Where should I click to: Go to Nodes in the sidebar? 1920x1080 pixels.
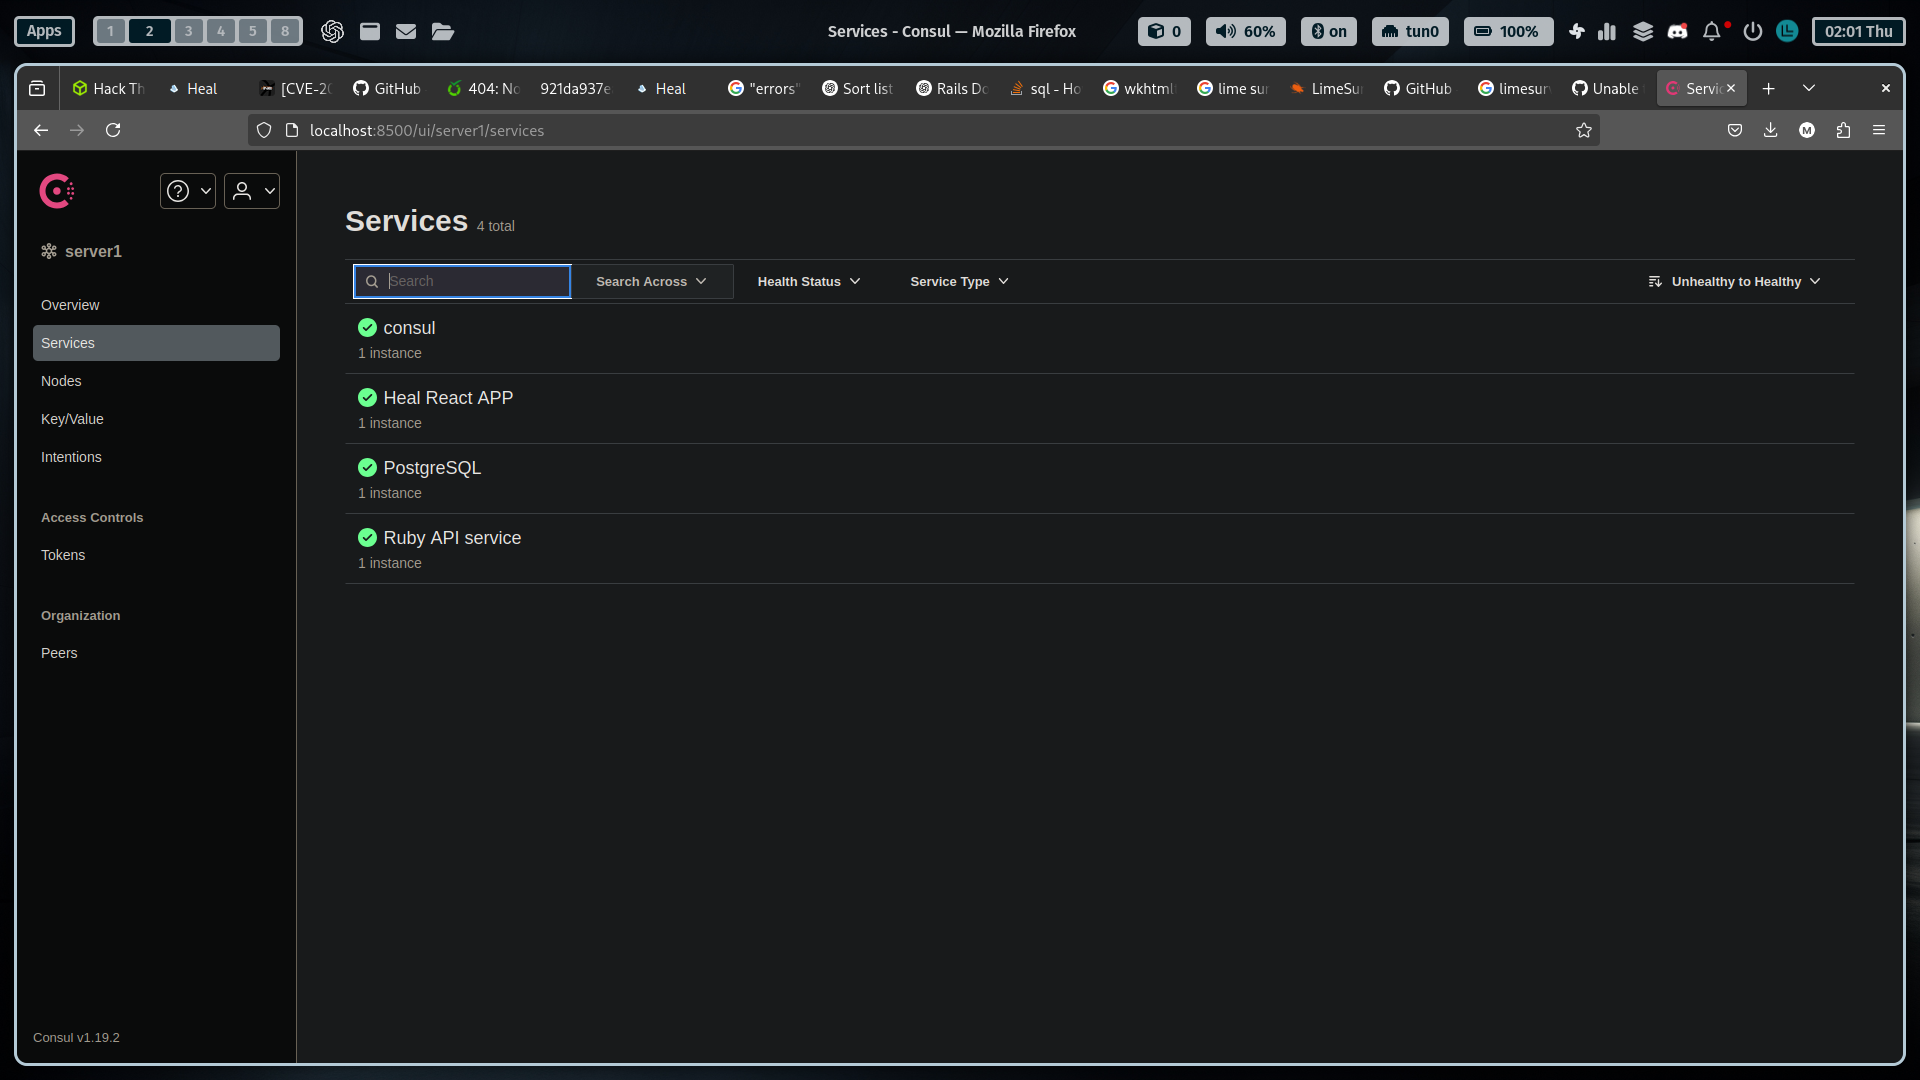(61, 381)
